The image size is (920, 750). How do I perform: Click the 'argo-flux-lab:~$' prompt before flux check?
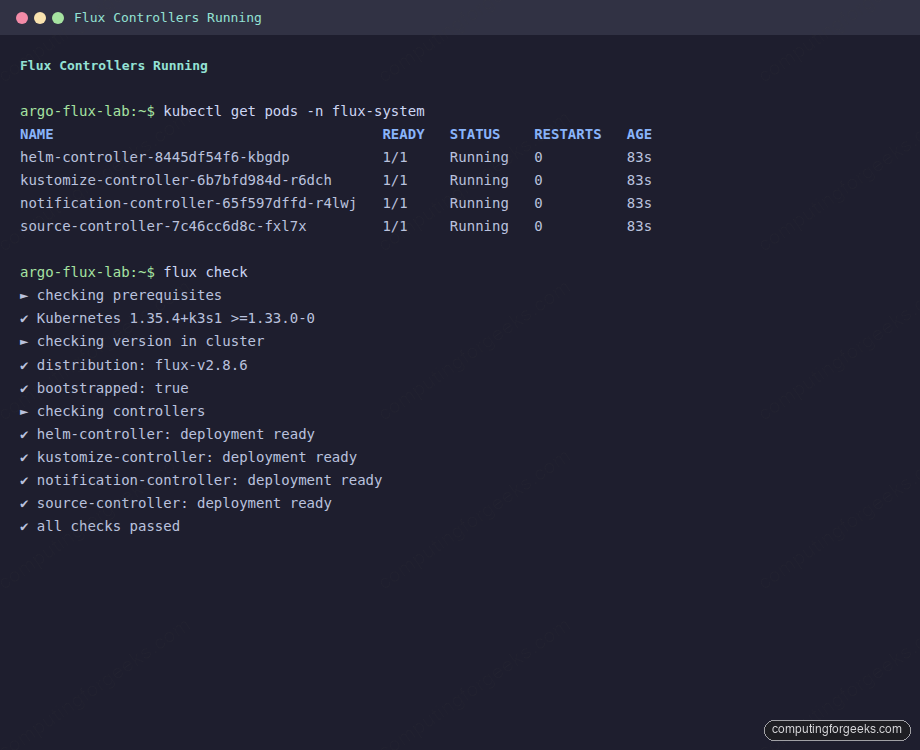(x=87, y=272)
